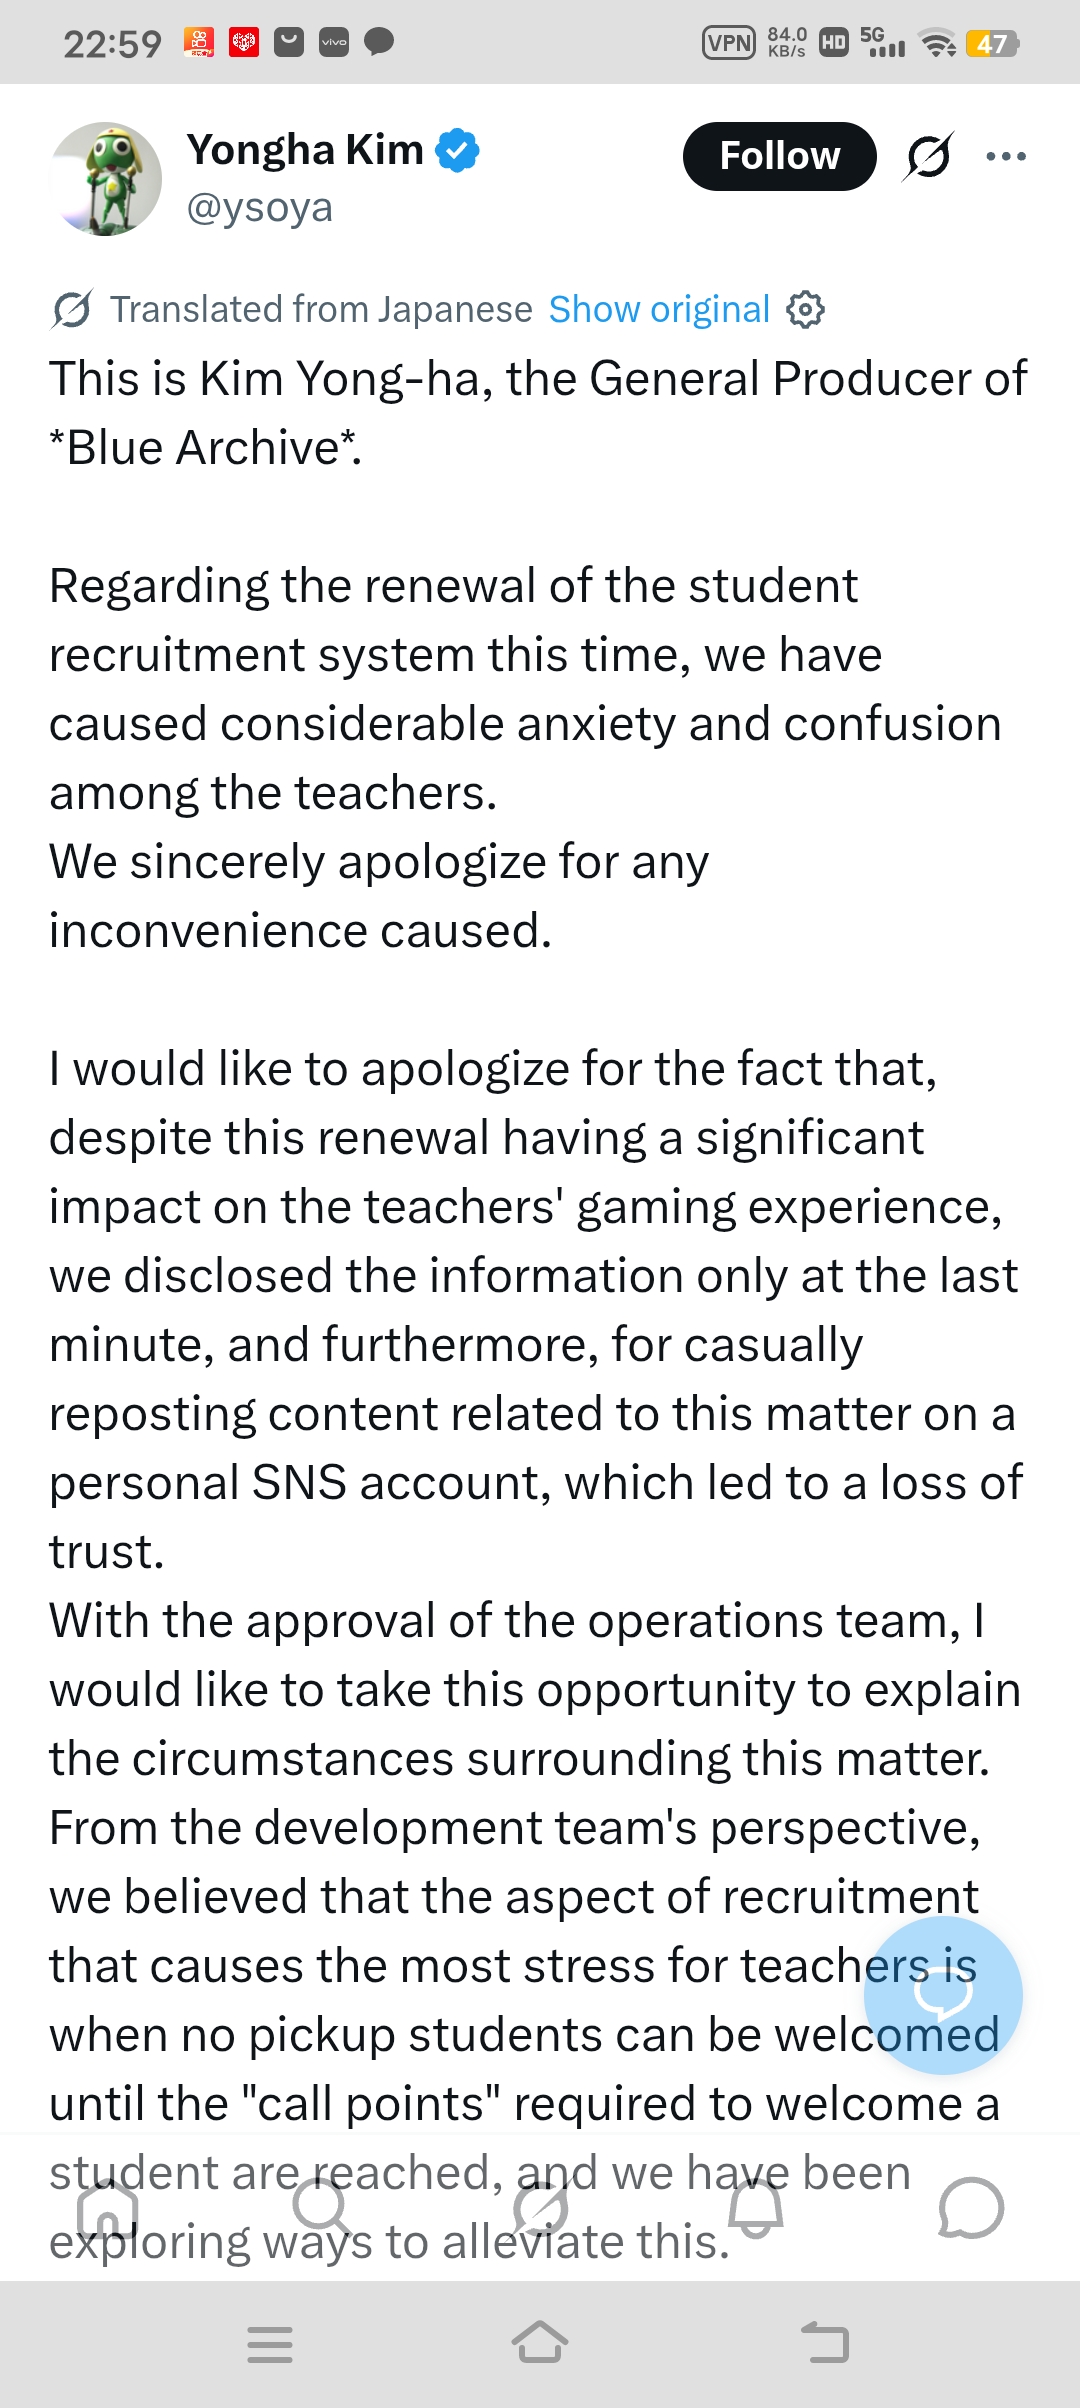Open Yongha Kim's profile avatar

[106, 179]
